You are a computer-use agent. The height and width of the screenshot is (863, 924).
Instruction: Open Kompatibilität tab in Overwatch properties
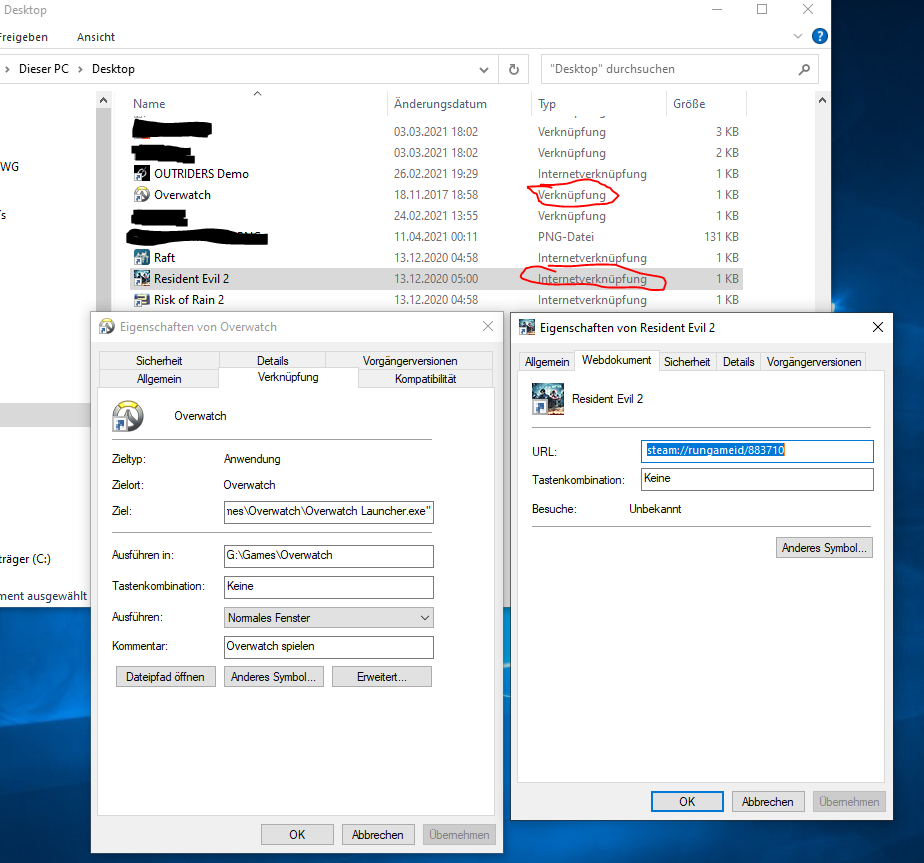(x=425, y=378)
